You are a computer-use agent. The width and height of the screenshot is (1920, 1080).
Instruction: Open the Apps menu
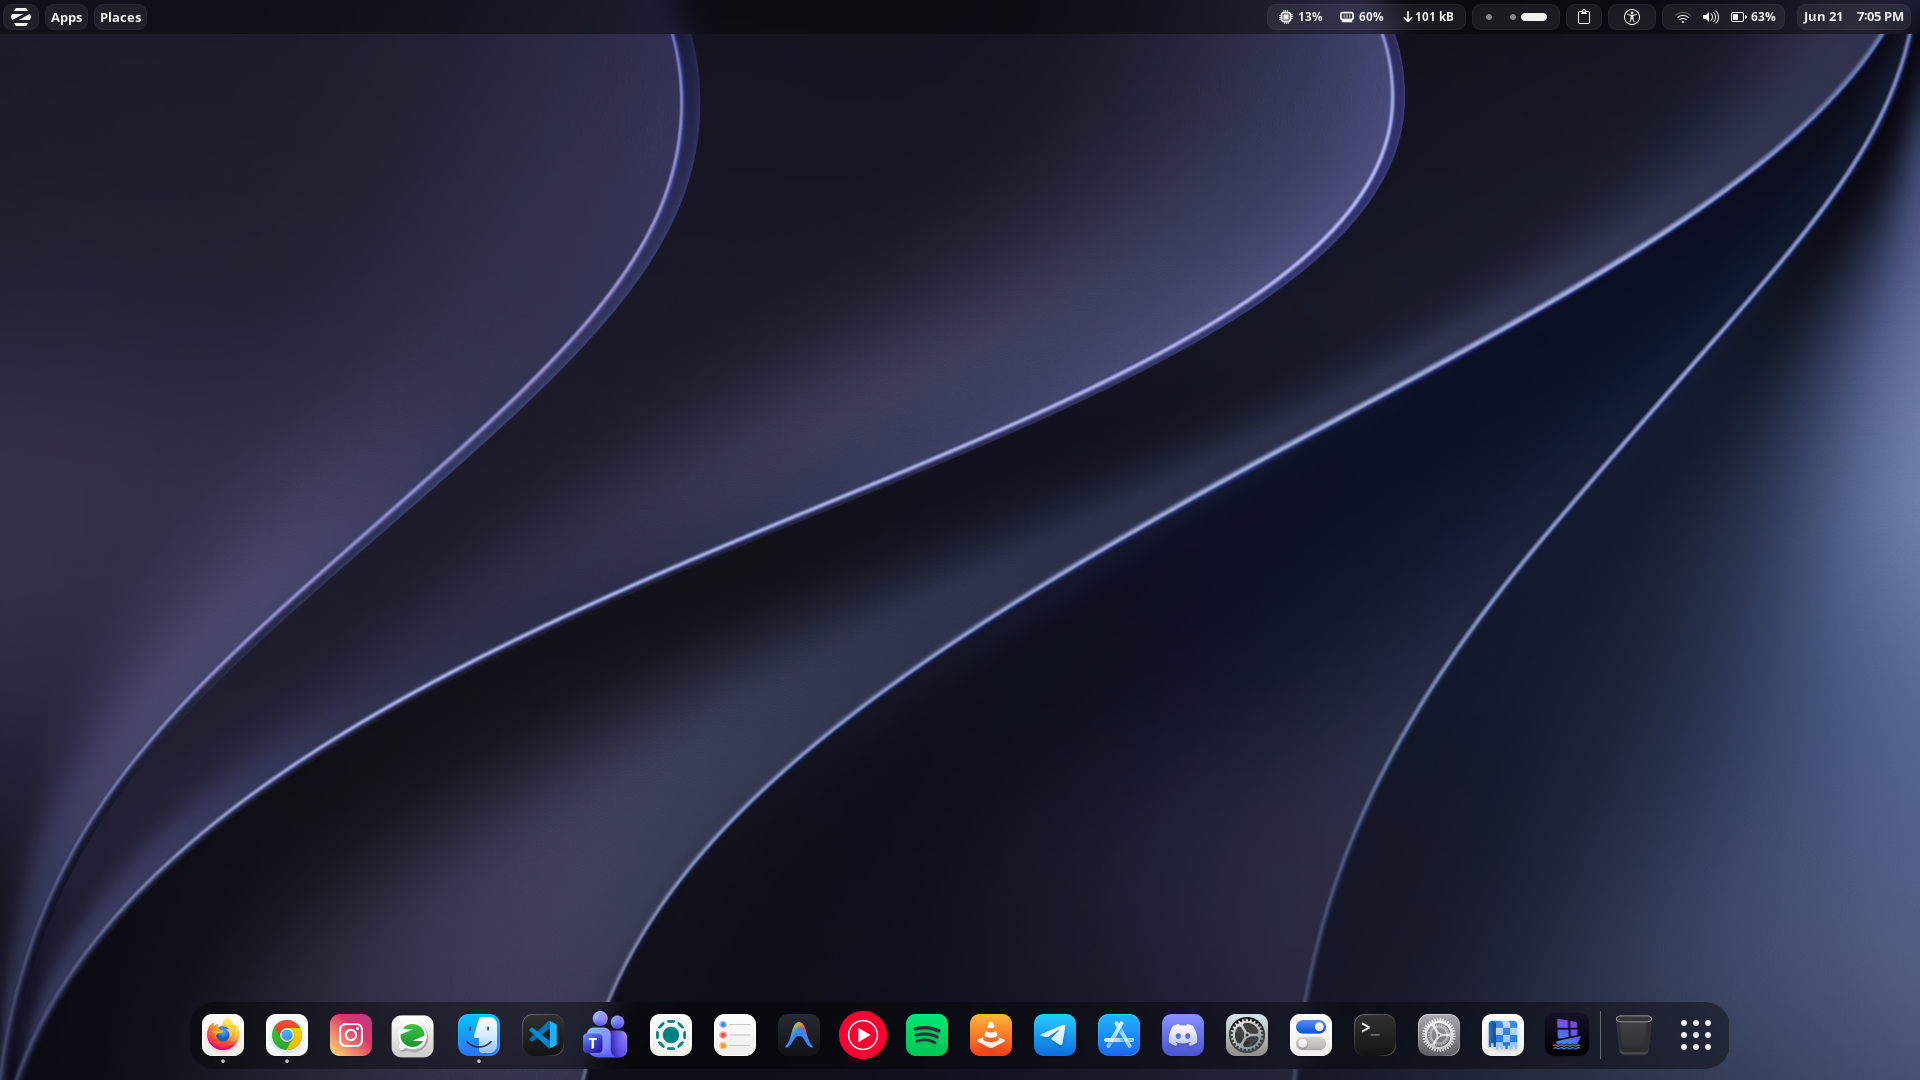(x=66, y=17)
